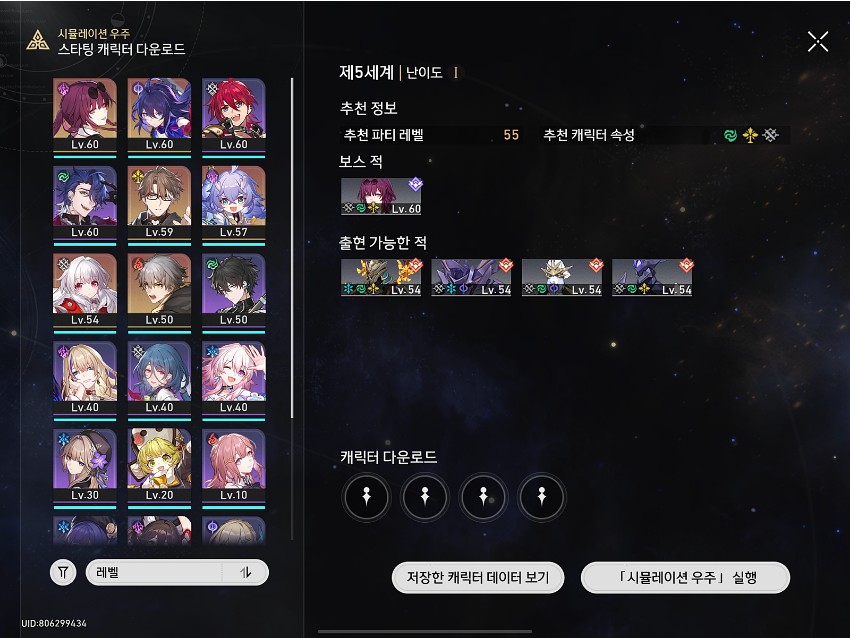Click the imaginary element recommended attribute icon

click(750, 135)
